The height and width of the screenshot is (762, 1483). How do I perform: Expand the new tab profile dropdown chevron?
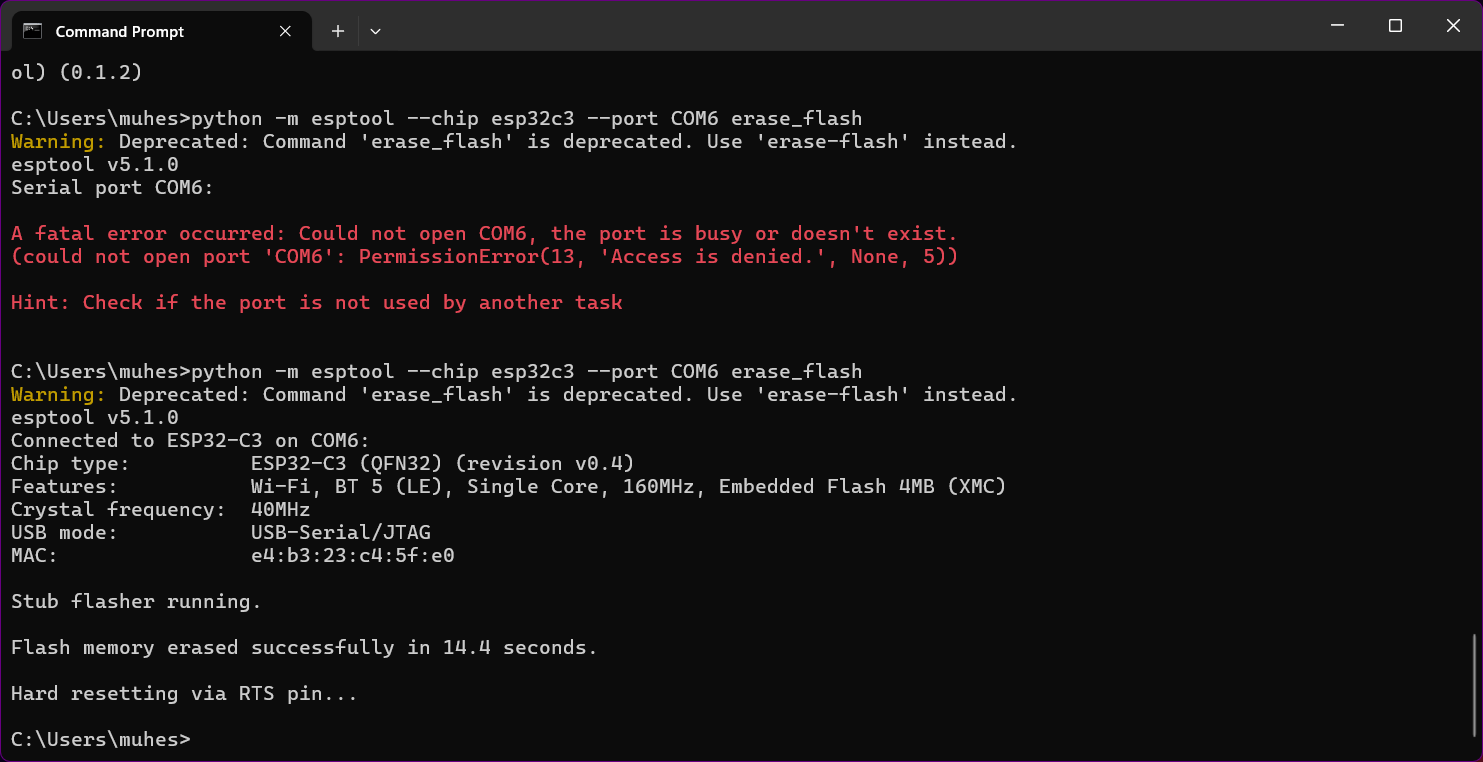375,31
